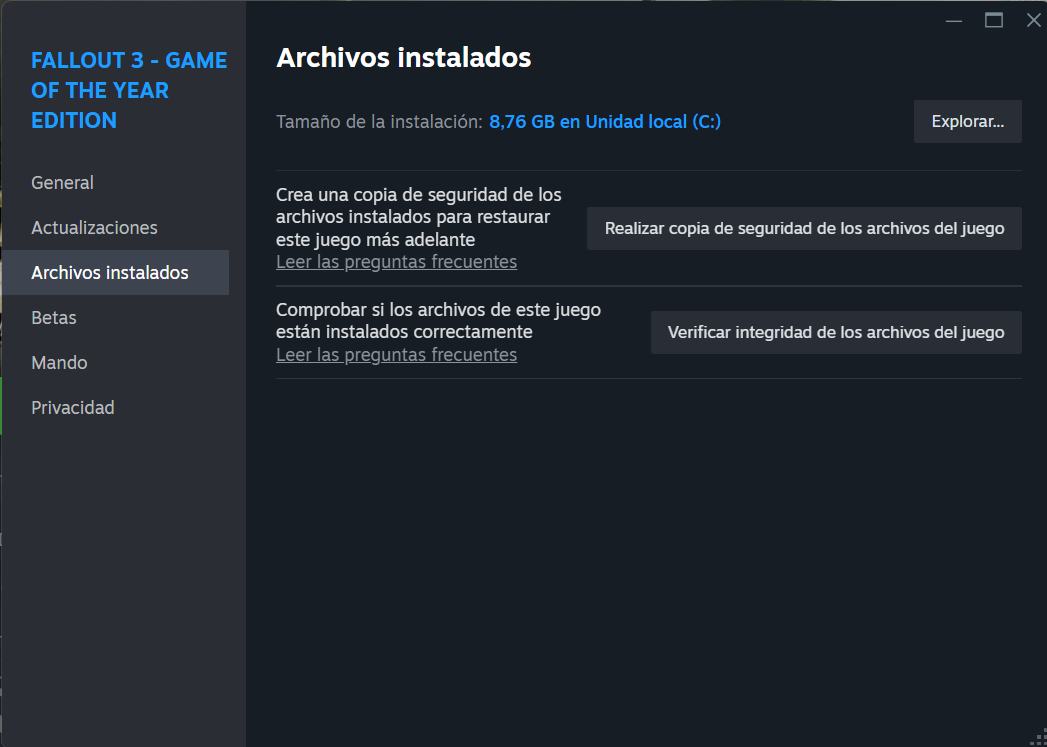Click the Crea una copia de seguridad description
Image resolution: width=1047 pixels, height=747 pixels.
point(418,217)
